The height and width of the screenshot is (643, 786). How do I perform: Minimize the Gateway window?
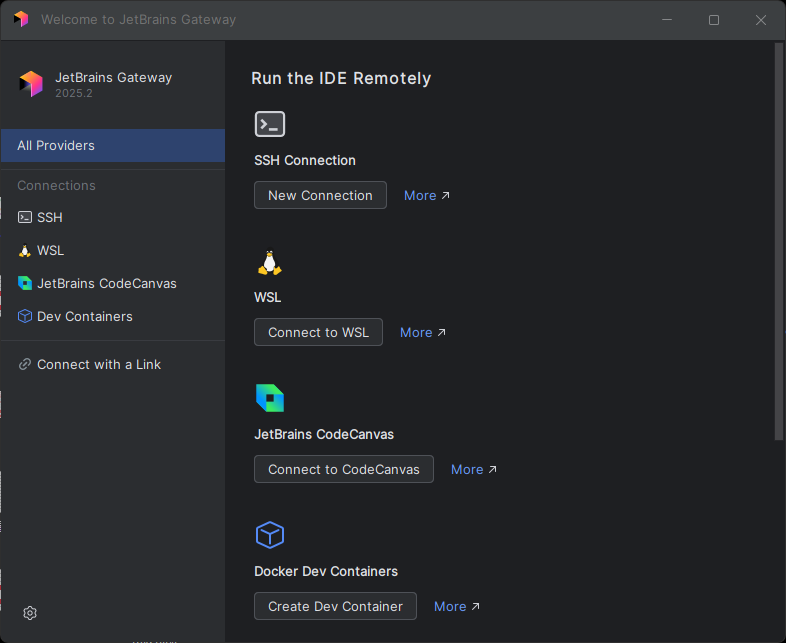[667, 20]
